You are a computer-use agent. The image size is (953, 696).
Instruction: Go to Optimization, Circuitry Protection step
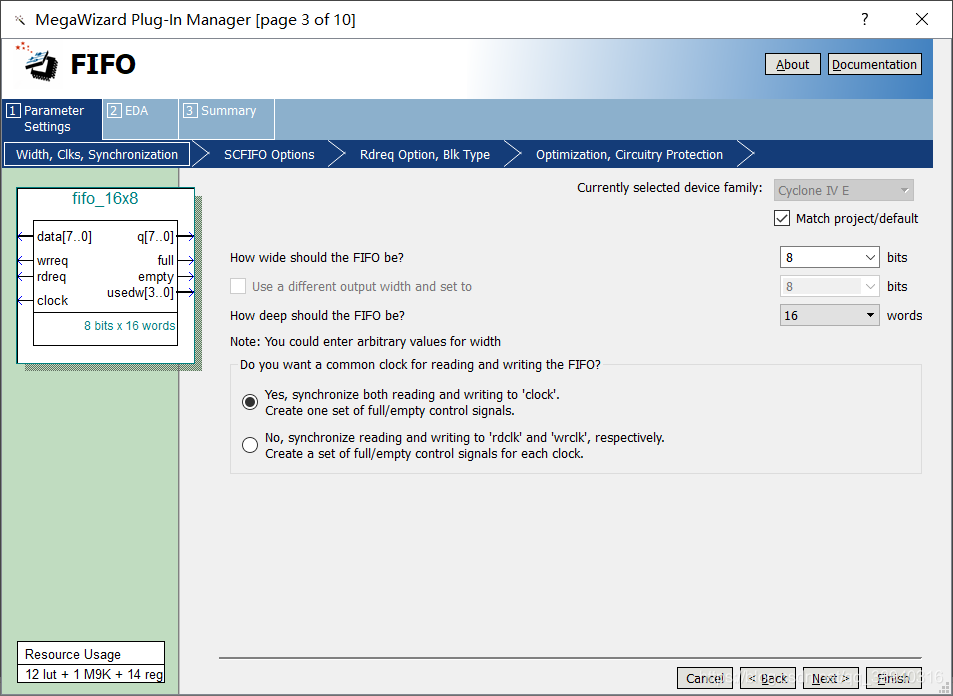click(629, 154)
